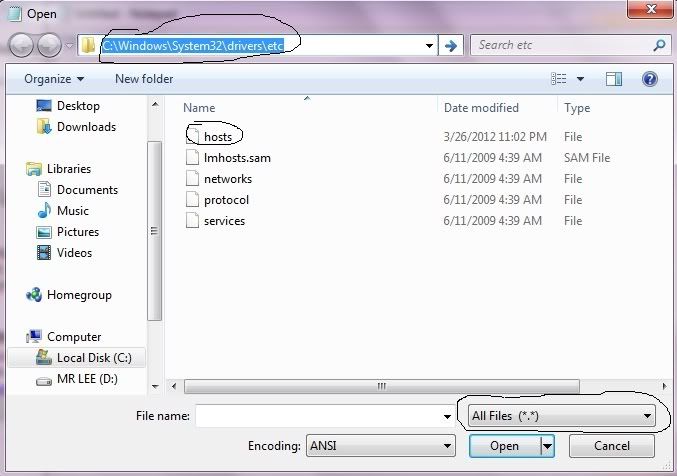Open the Music library in sidebar
The image size is (677, 476).
(x=72, y=211)
